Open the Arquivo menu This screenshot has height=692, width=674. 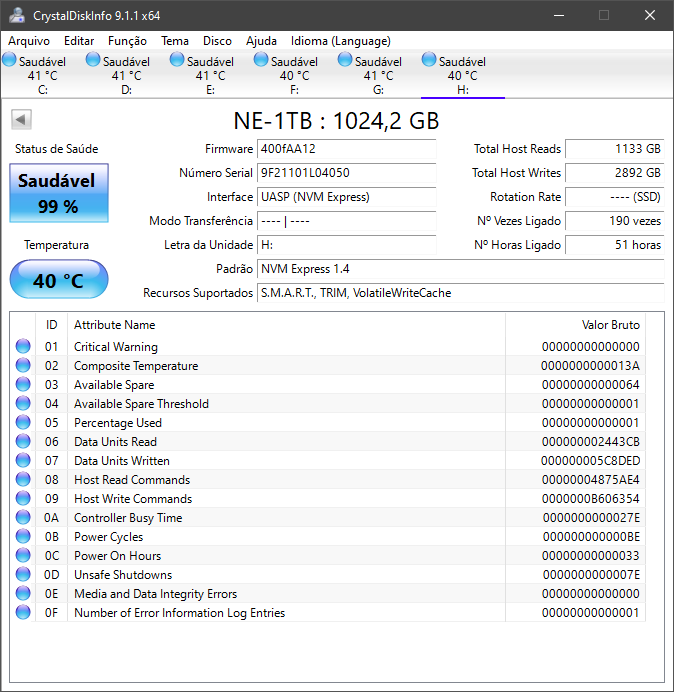pos(29,41)
